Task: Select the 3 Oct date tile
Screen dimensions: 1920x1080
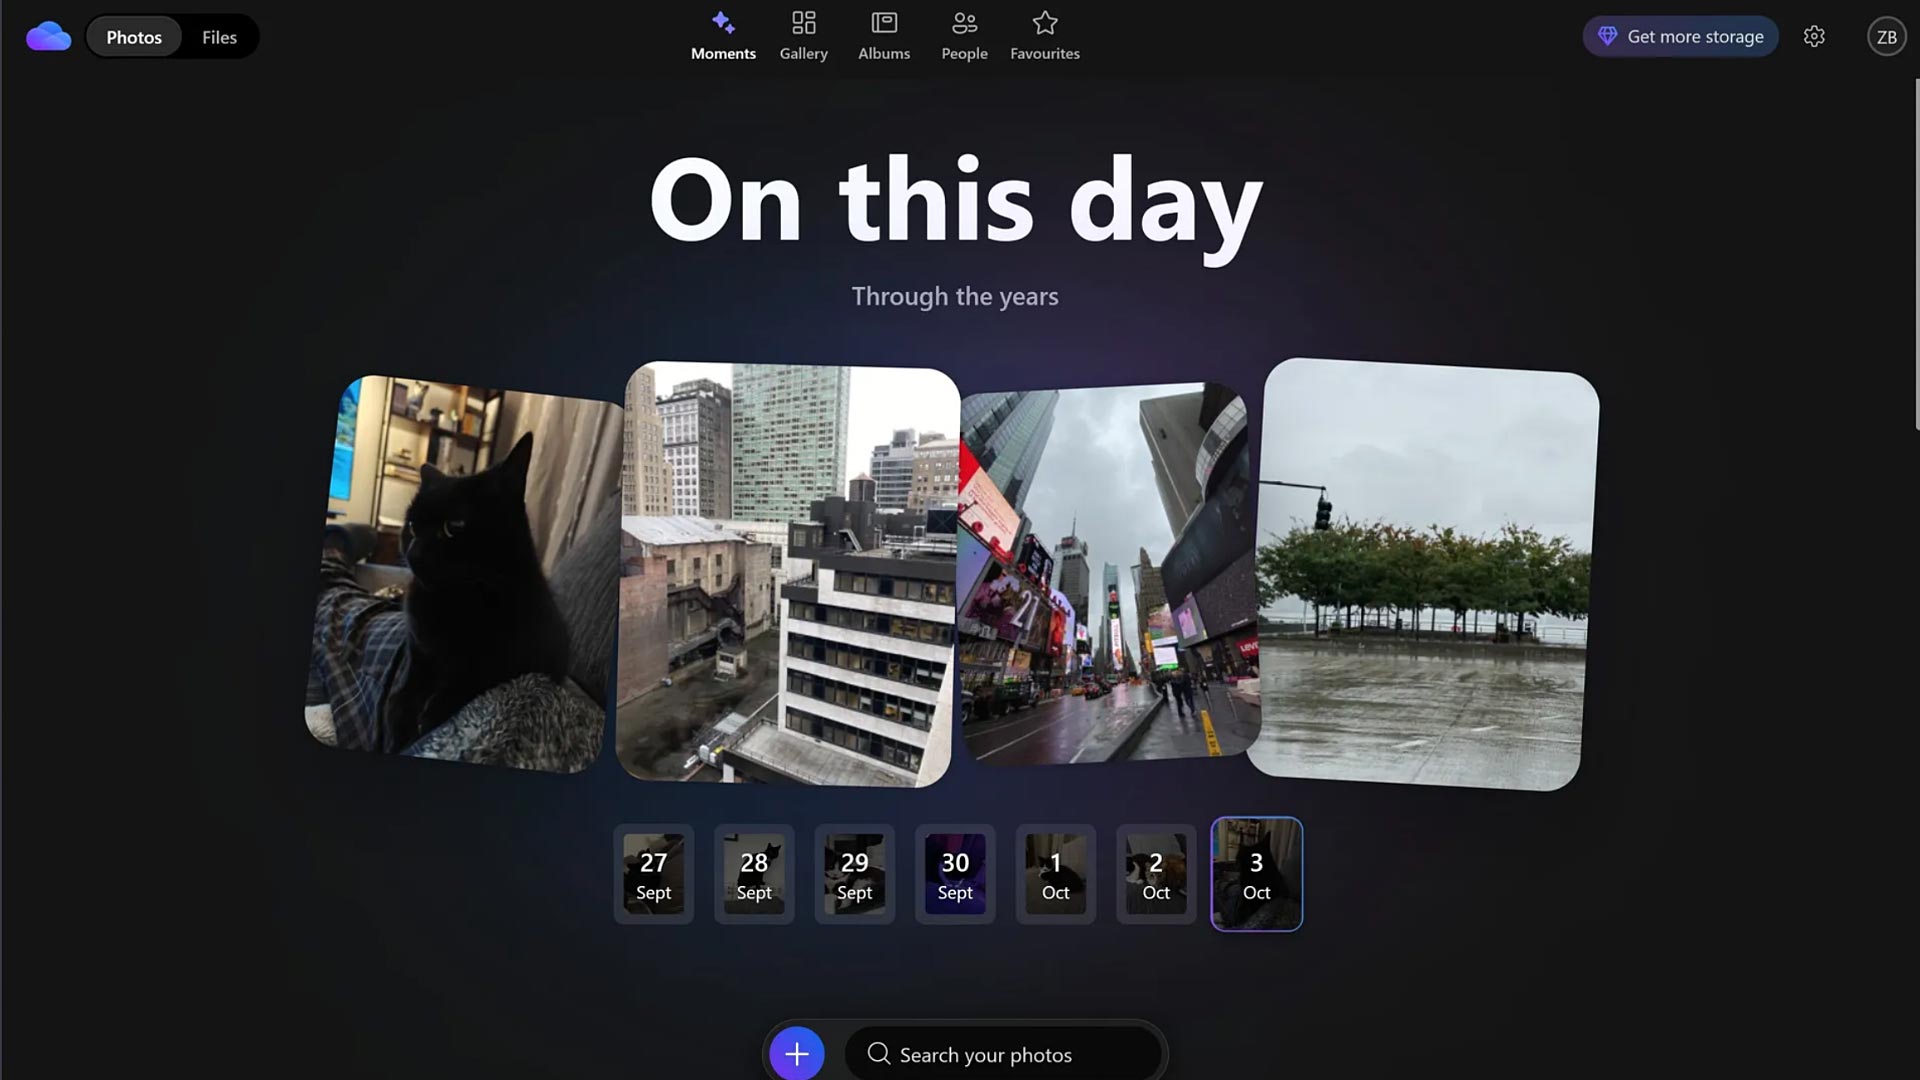Action: (1256, 874)
